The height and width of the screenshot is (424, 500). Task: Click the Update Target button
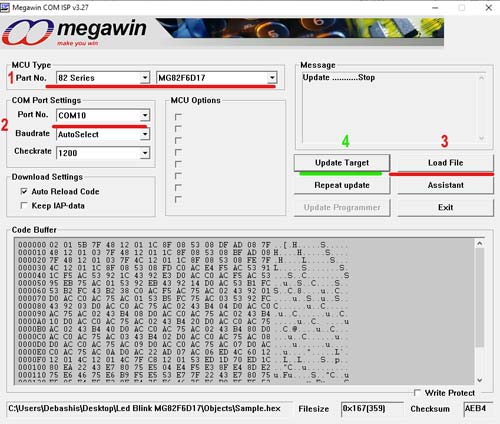tap(342, 163)
